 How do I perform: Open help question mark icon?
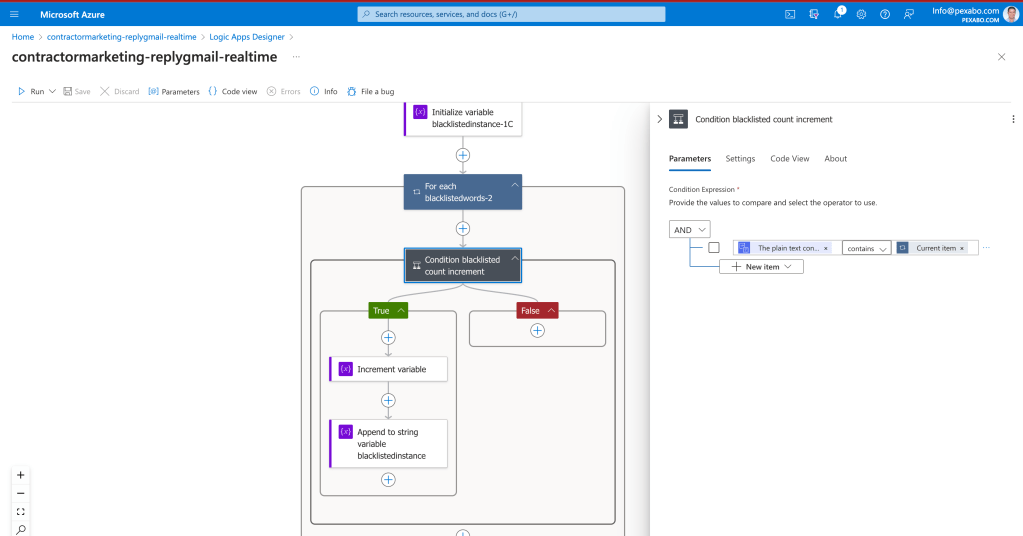[x=885, y=14]
